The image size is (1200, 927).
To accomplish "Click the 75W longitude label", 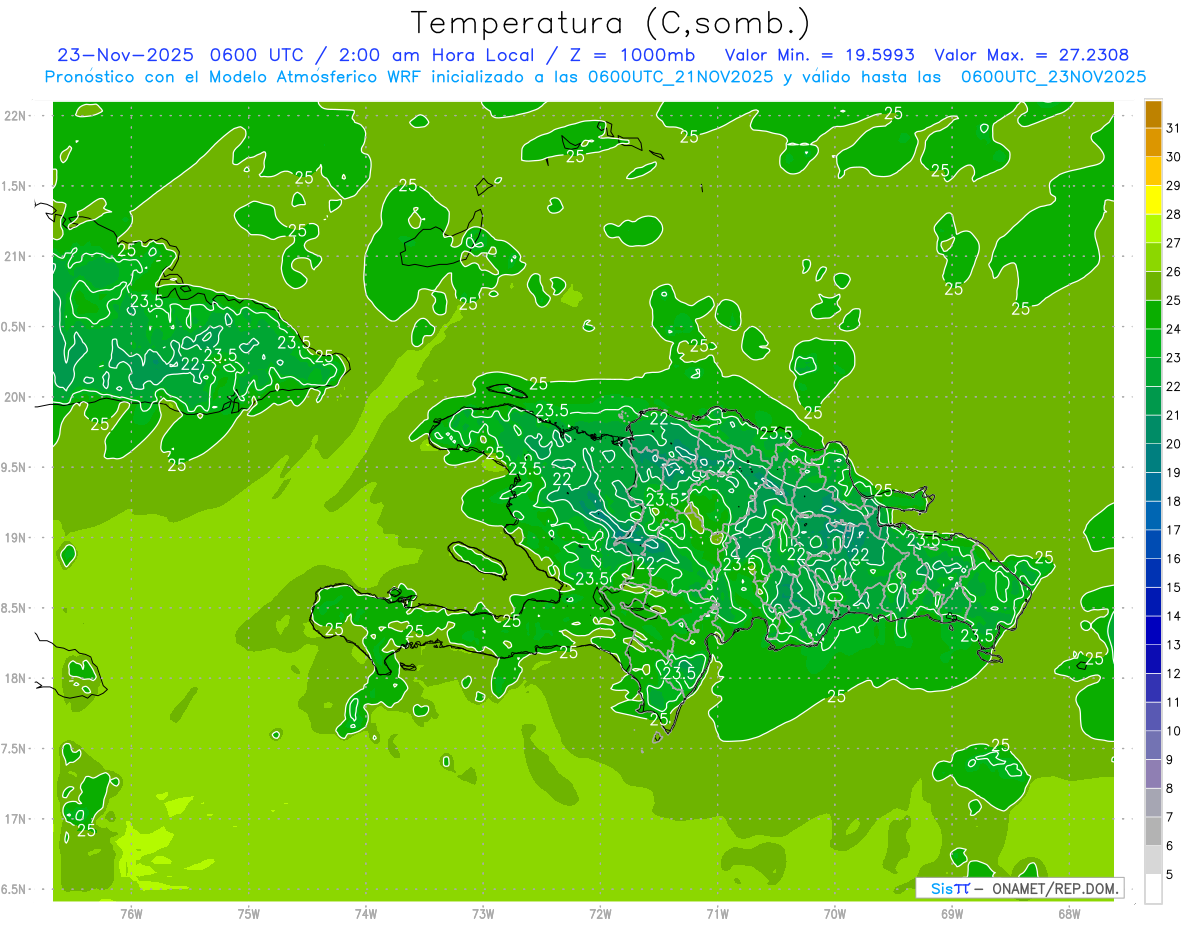I will pyautogui.click(x=249, y=914).
